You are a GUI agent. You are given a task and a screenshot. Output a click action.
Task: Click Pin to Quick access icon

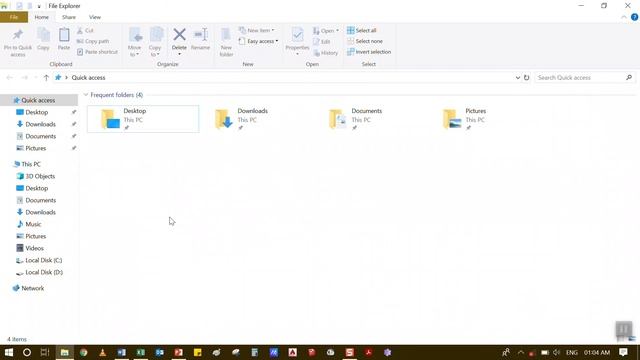coord(18,35)
